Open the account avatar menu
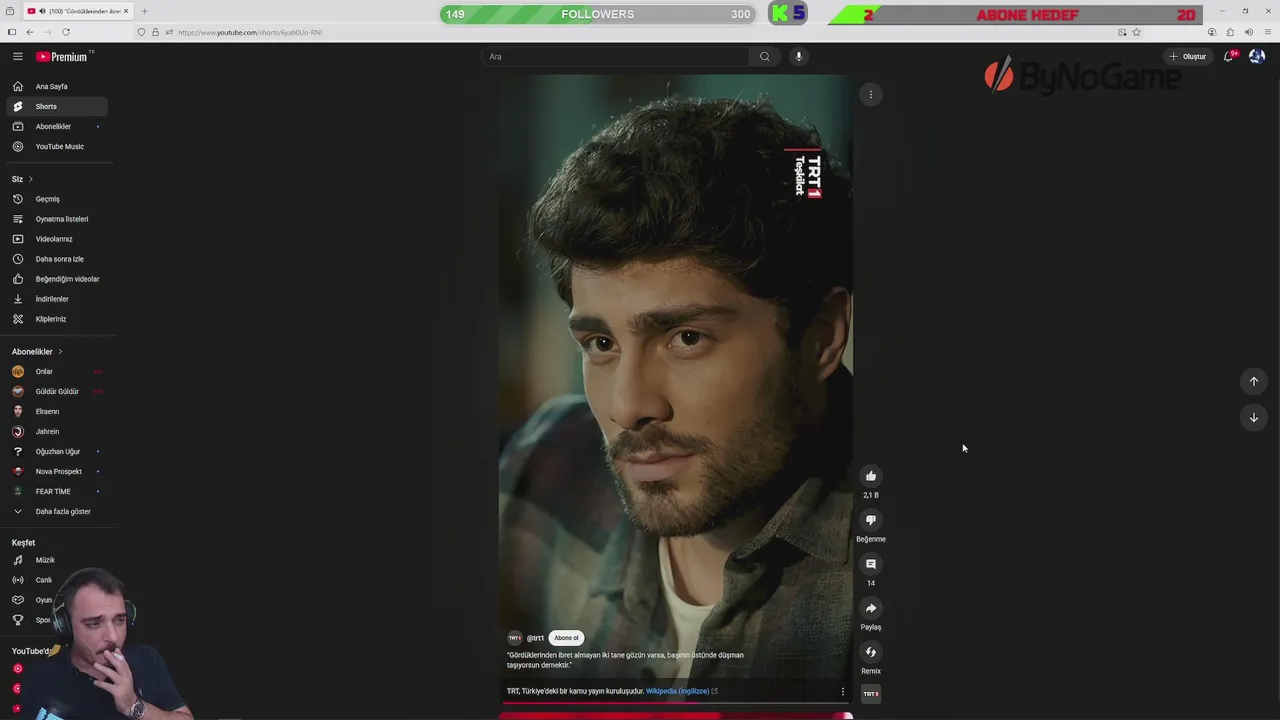Viewport: 1280px width, 720px height. 1257,56
